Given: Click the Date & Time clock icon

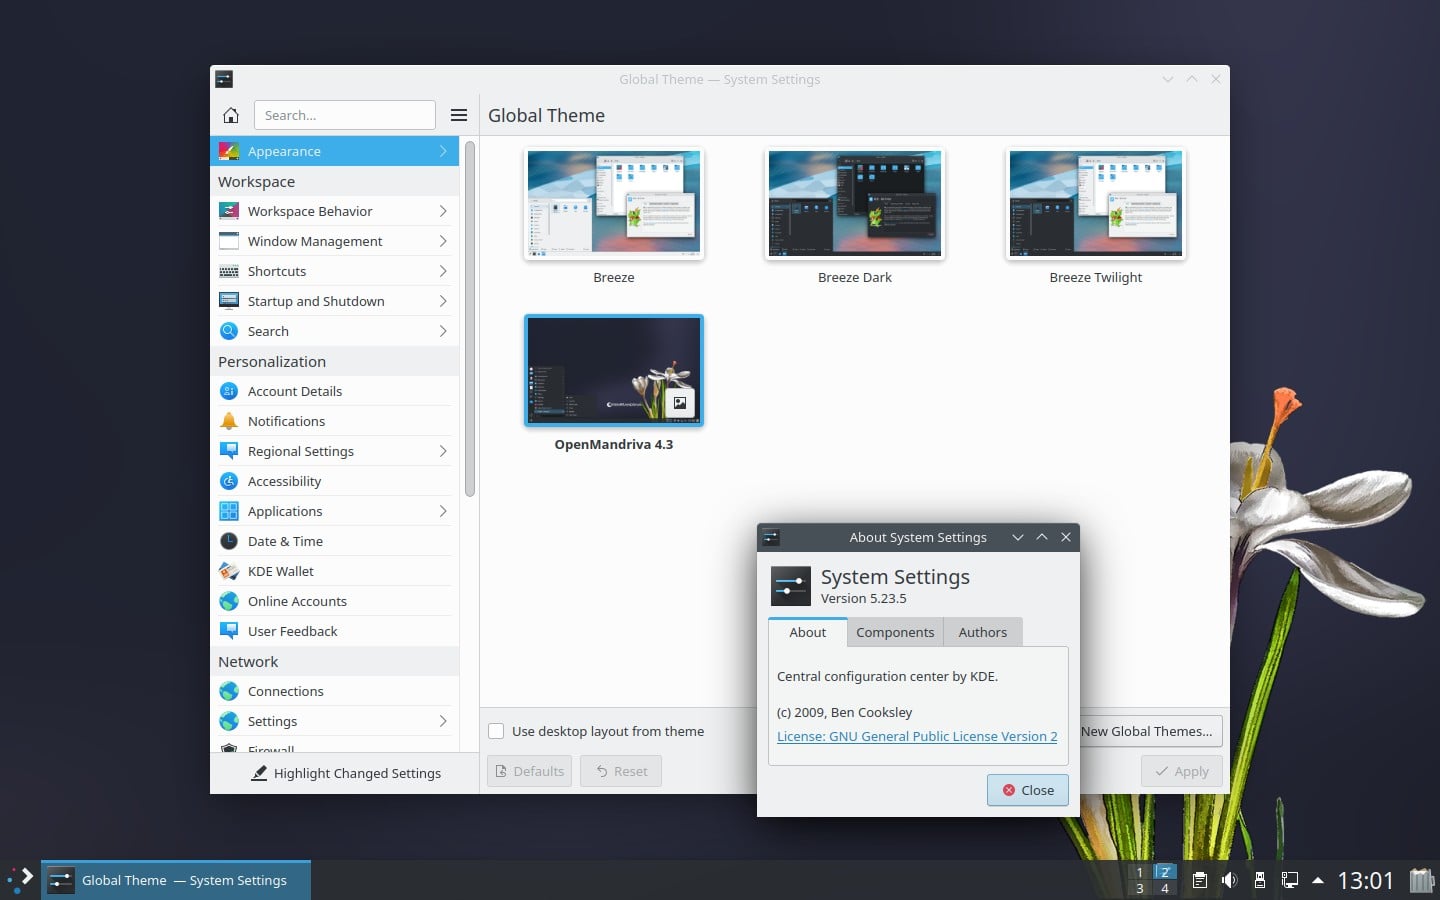Looking at the screenshot, I should point(229,541).
